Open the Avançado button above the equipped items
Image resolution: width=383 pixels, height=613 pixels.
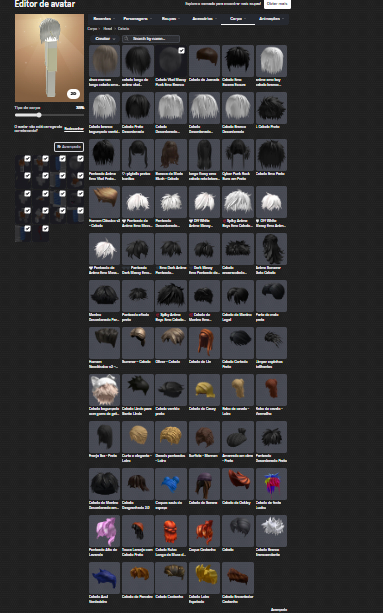69,147
